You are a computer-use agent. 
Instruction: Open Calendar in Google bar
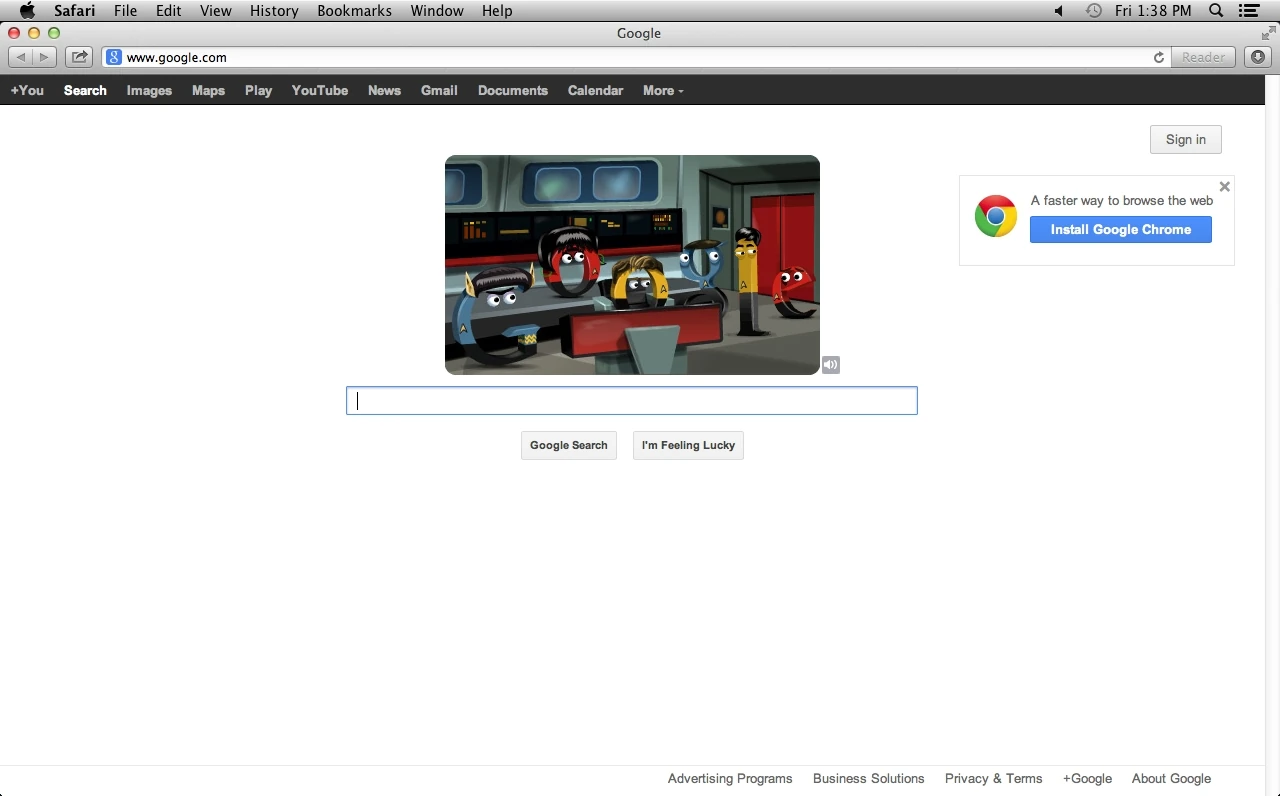tap(595, 90)
